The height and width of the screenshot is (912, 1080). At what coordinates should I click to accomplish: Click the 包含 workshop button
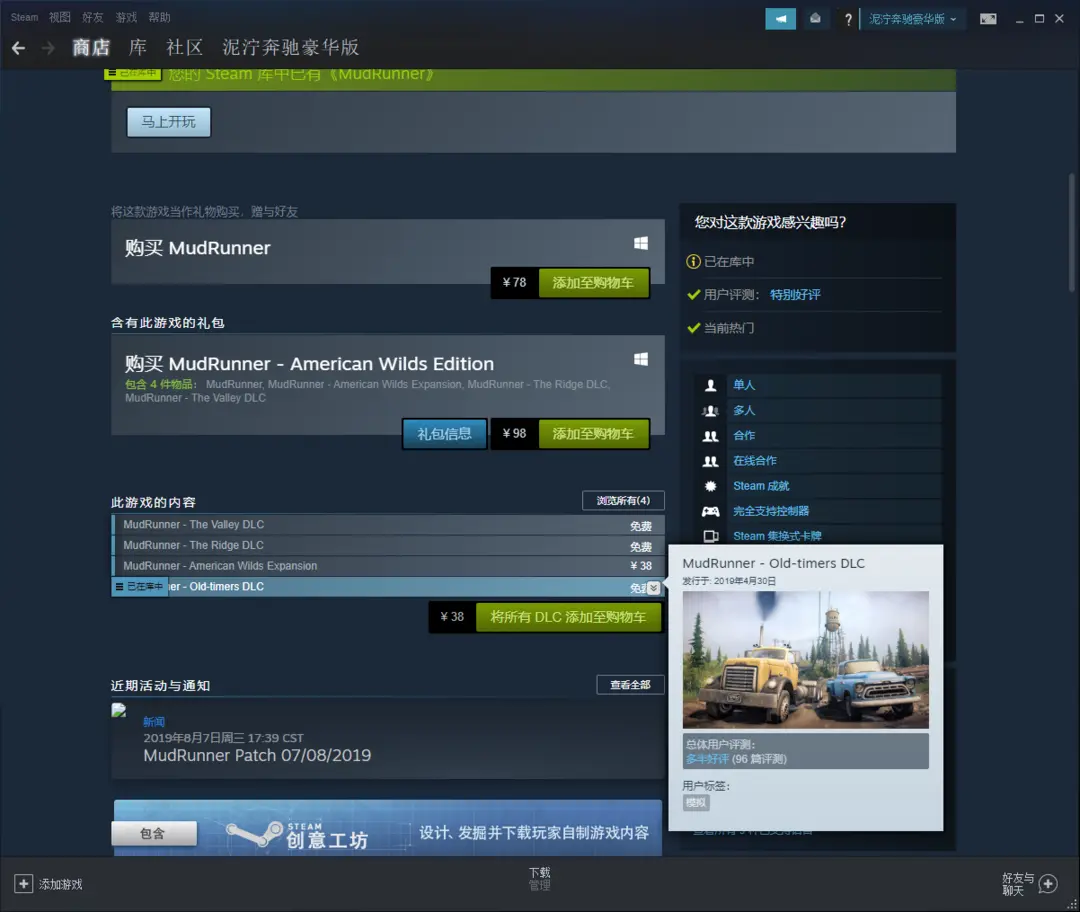(154, 833)
